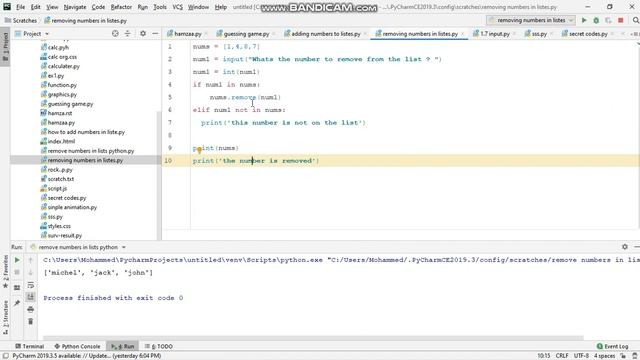
Task: Switch to guessing game.py editor tab
Action: point(246,33)
